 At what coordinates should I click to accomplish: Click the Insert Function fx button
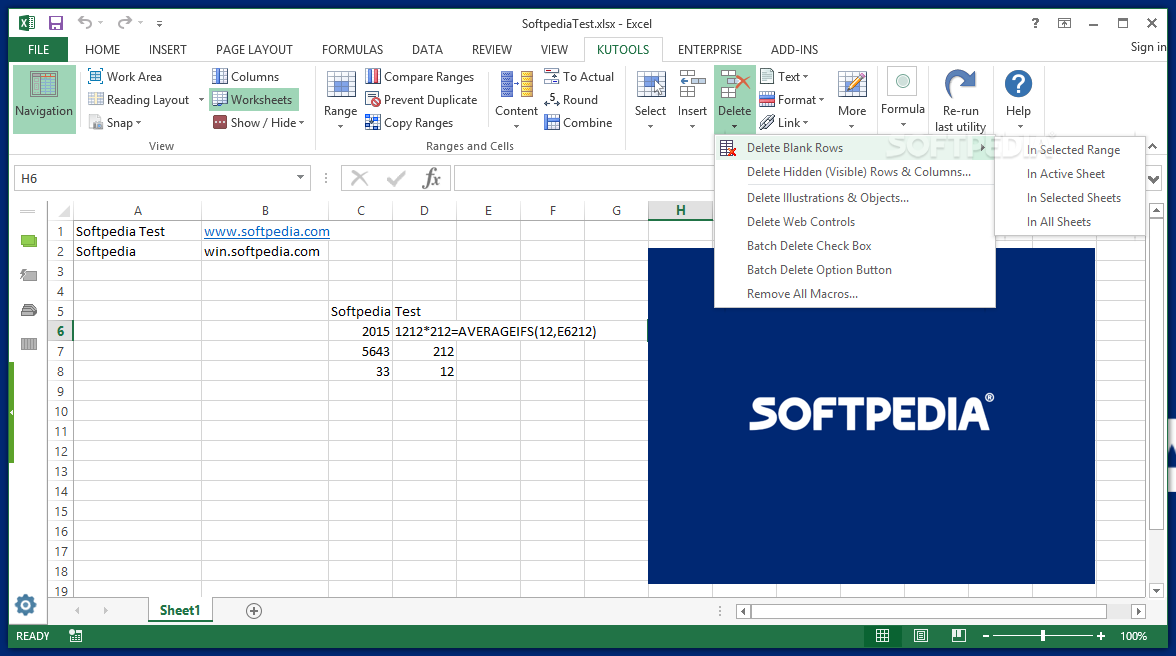coord(431,178)
